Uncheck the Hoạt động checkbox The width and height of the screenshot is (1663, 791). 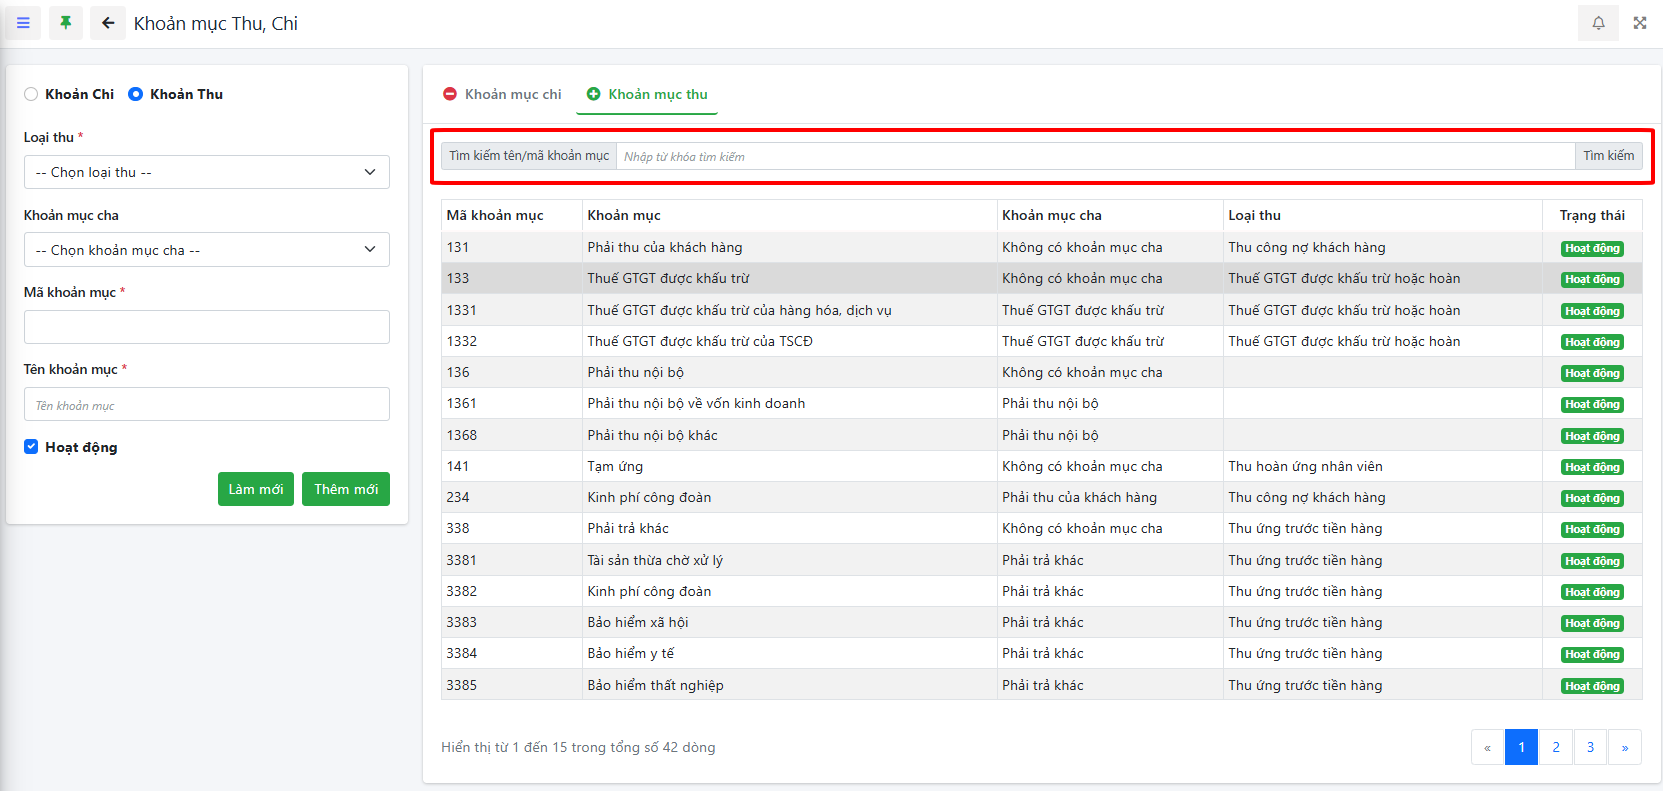pos(31,447)
